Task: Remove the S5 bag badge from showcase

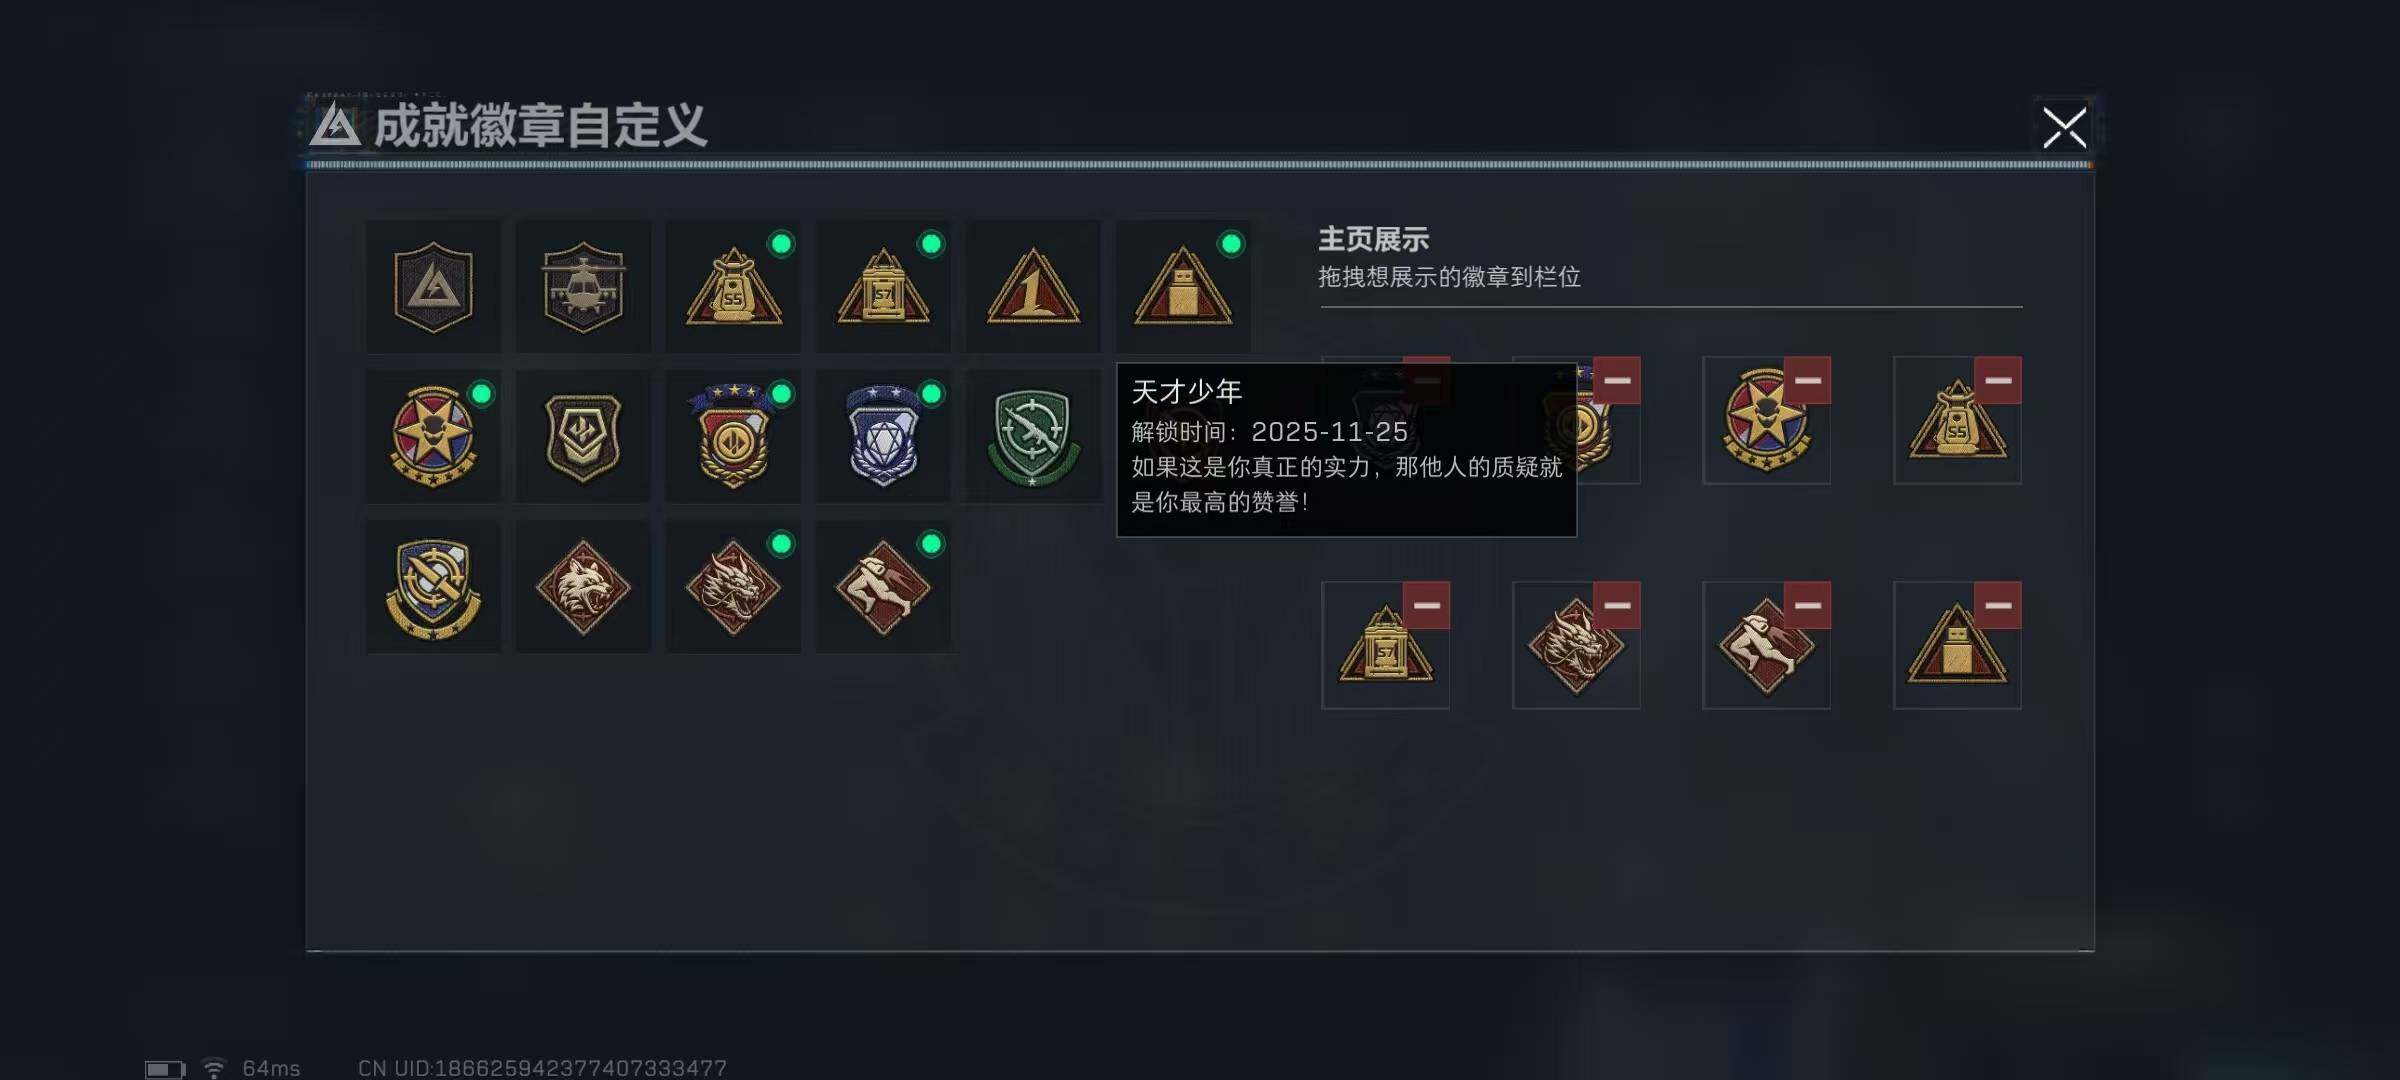Action: tap(1998, 380)
